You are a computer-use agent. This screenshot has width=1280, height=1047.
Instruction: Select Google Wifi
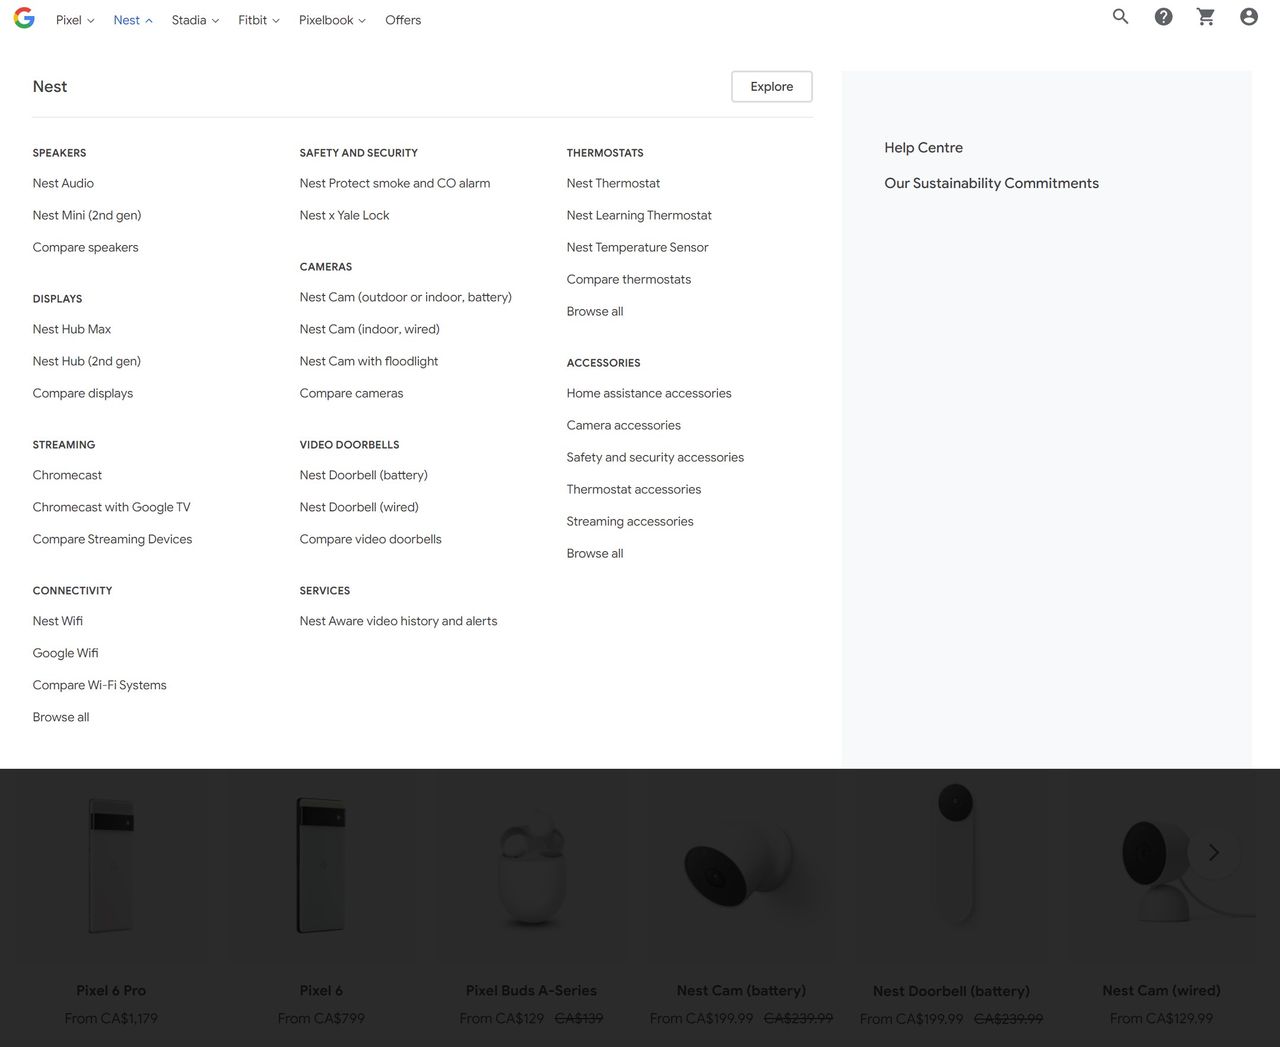pyautogui.click(x=65, y=653)
